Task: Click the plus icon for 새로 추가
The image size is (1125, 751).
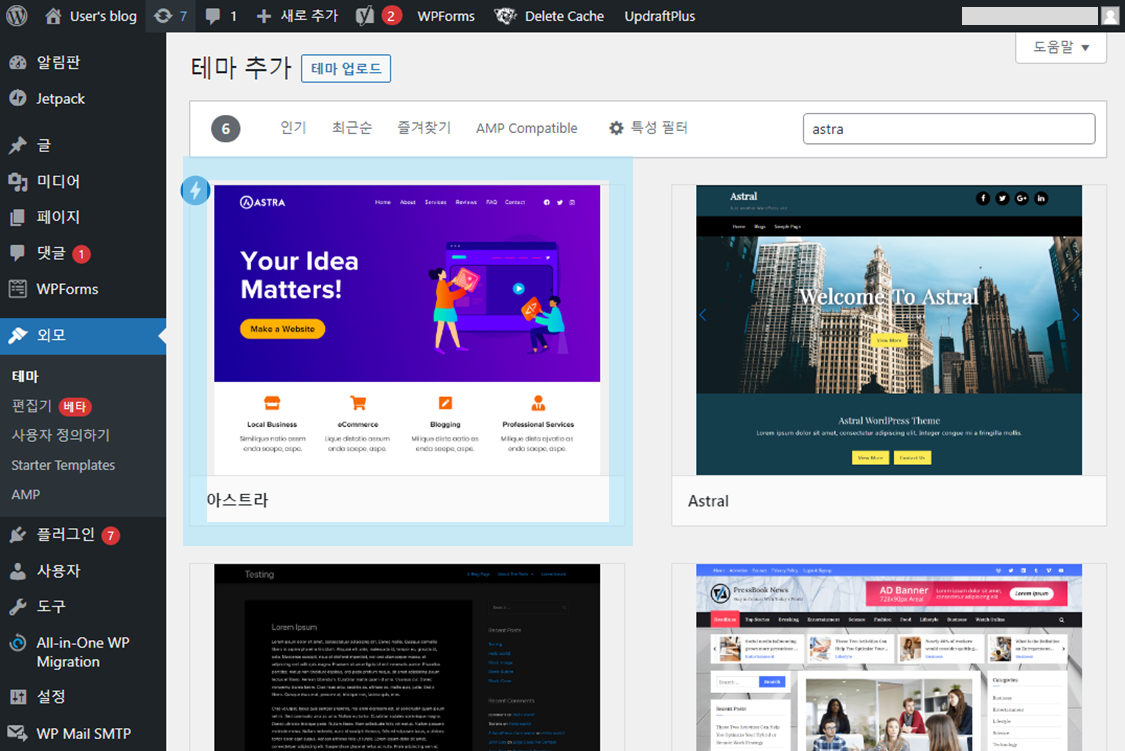Action: [x=263, y=16]
